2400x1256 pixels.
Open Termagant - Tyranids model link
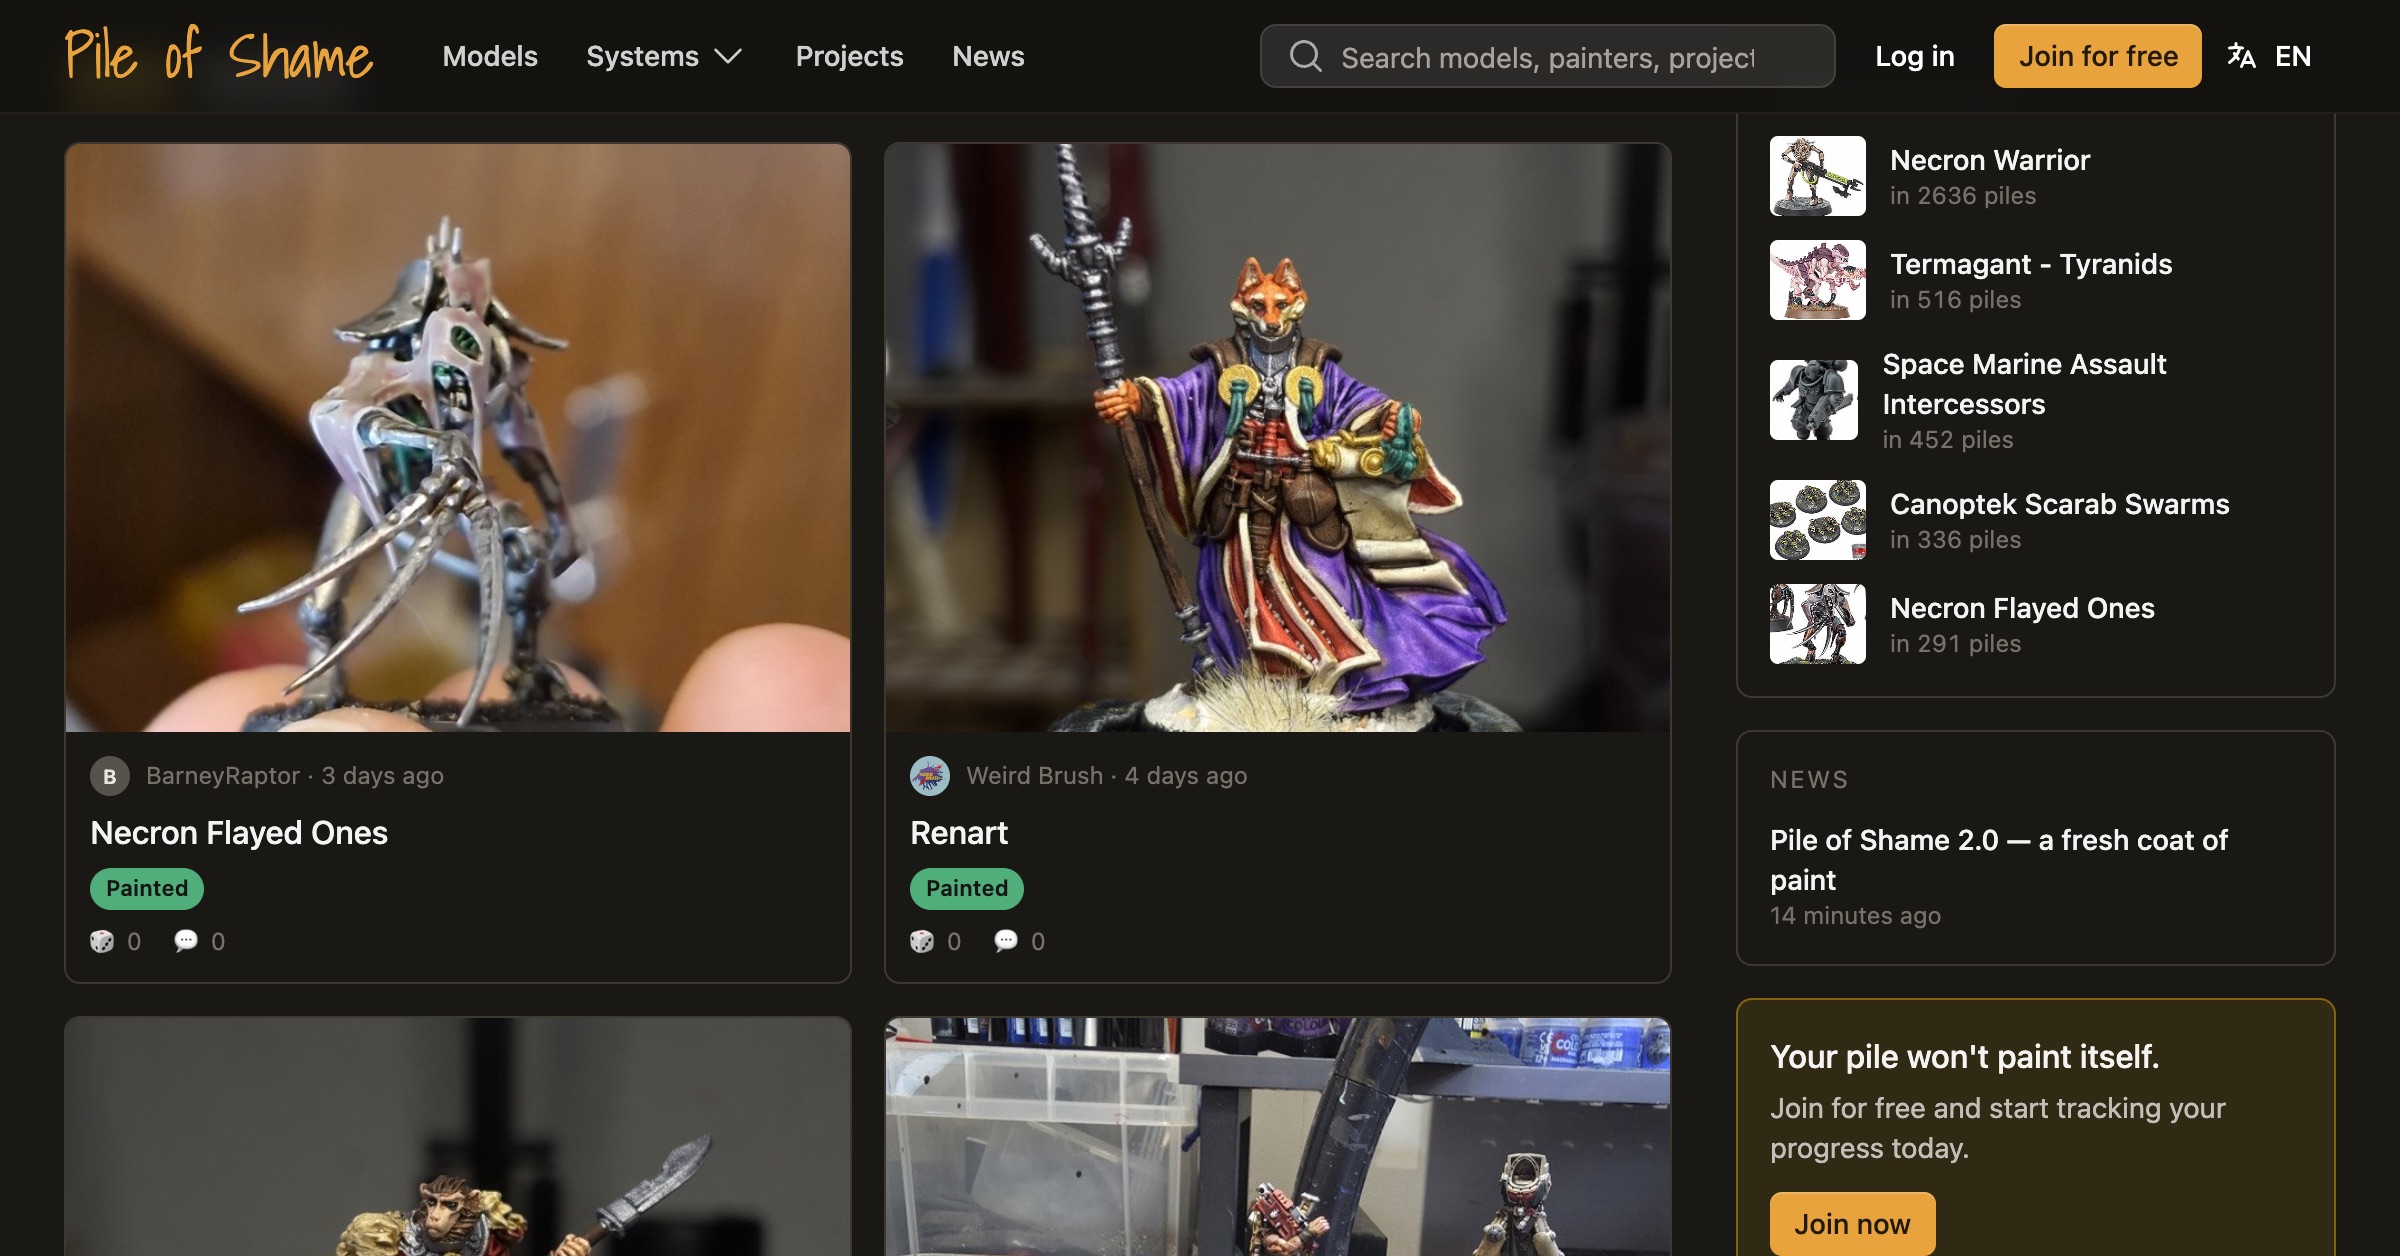(2031, 264)
